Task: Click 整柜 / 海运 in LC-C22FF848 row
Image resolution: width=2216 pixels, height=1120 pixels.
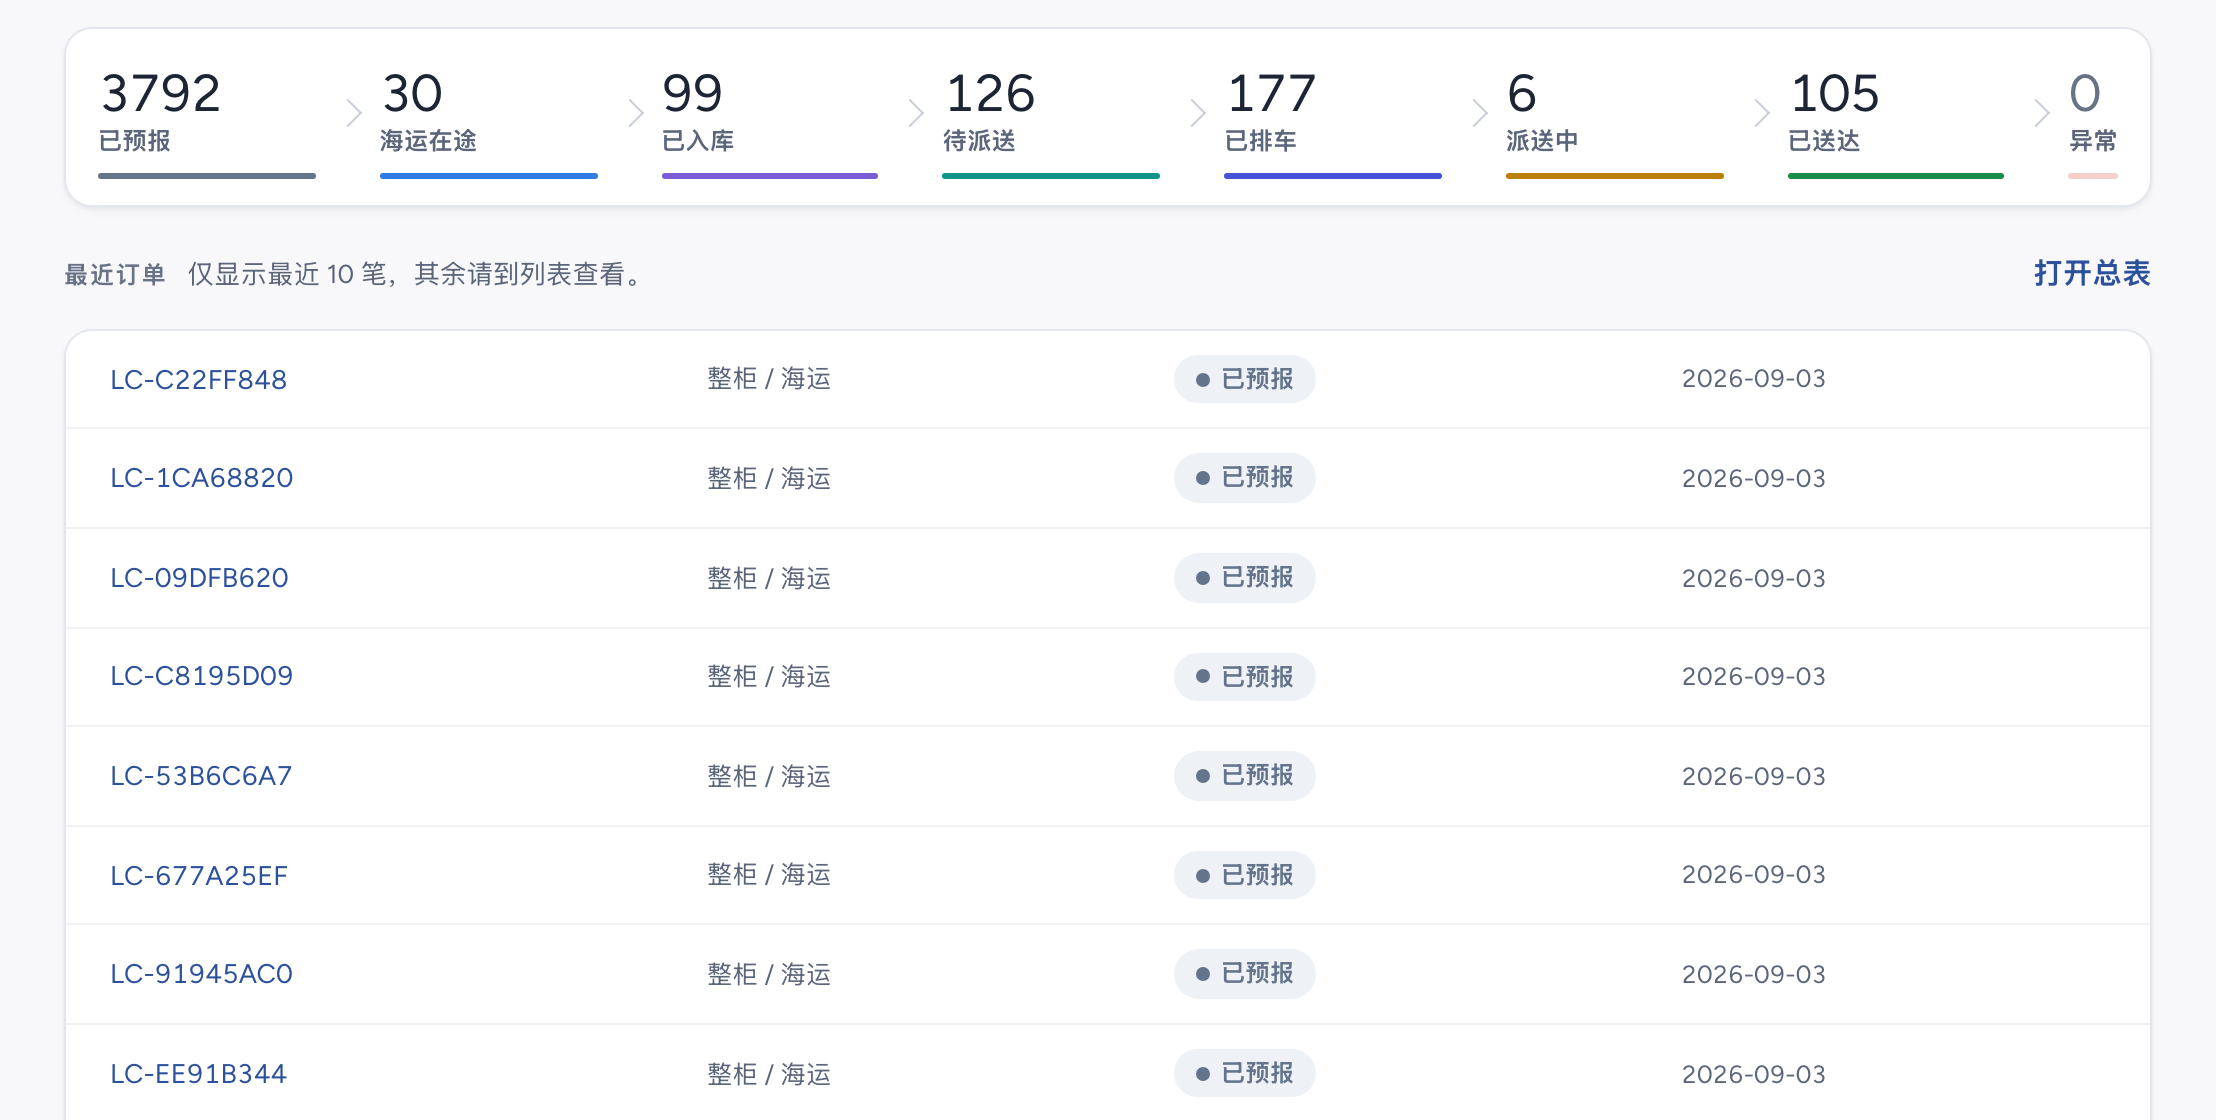Action: (769, 379)
